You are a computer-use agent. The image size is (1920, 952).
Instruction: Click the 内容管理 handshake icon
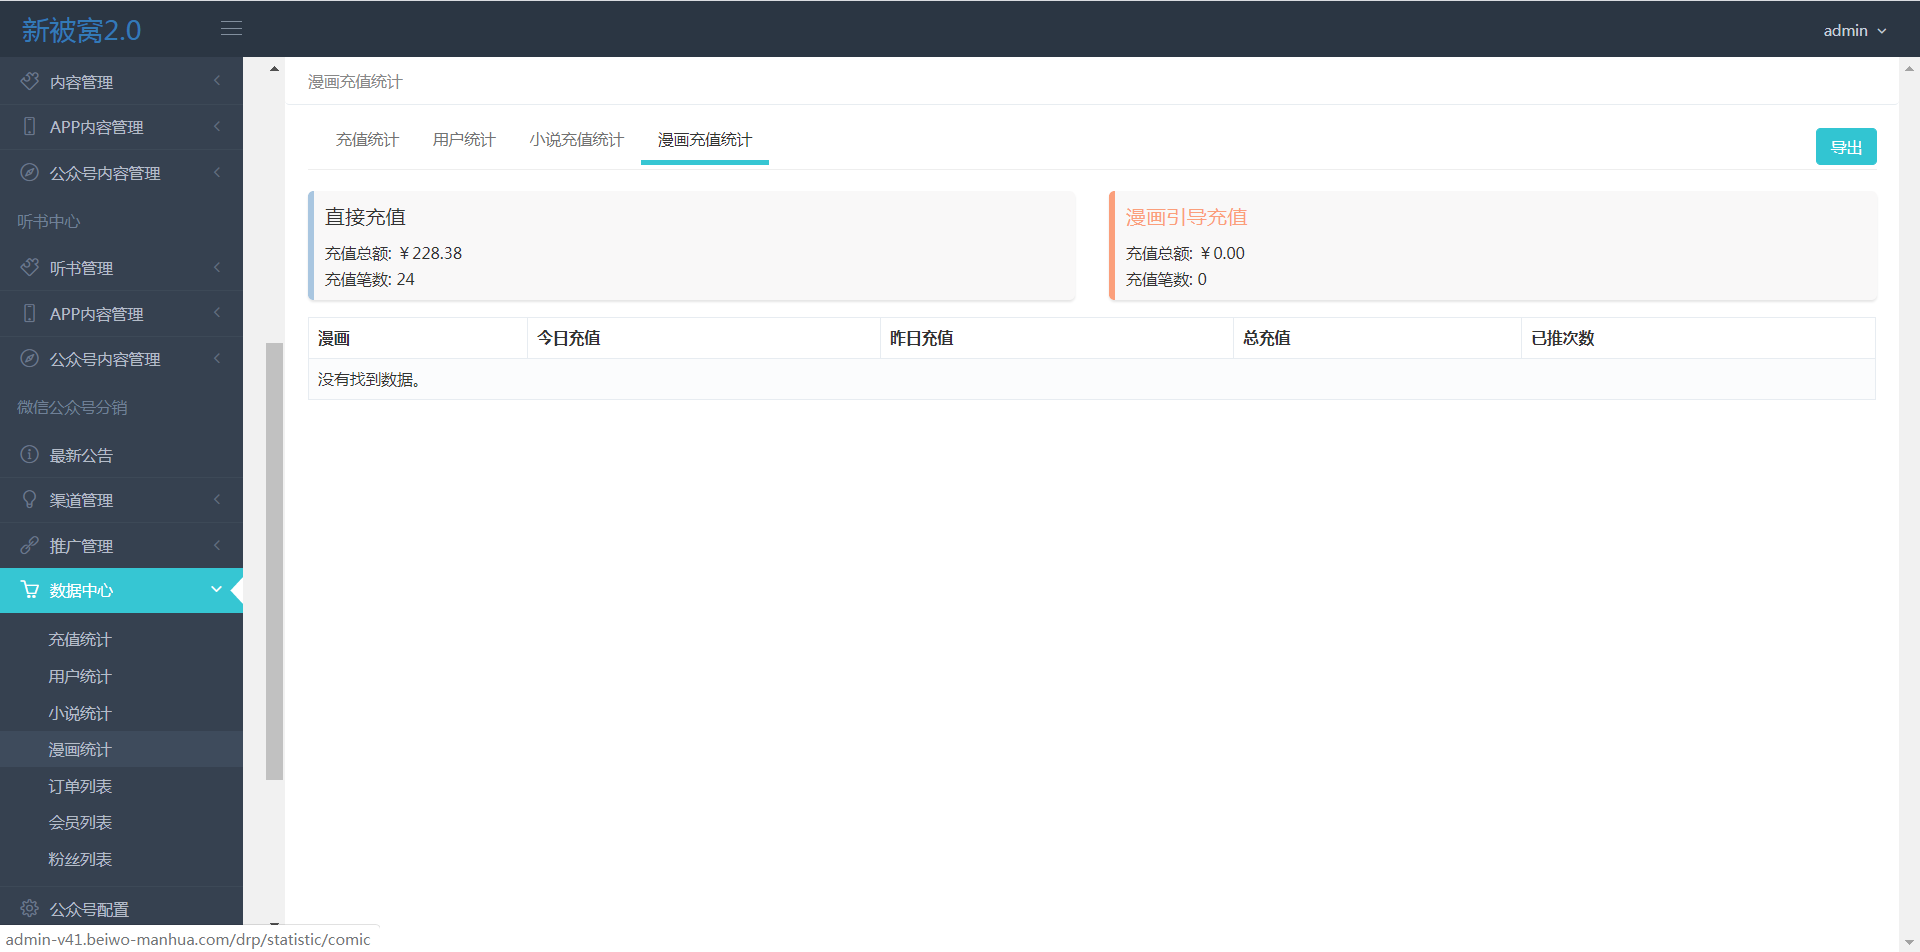click(30, 81)
